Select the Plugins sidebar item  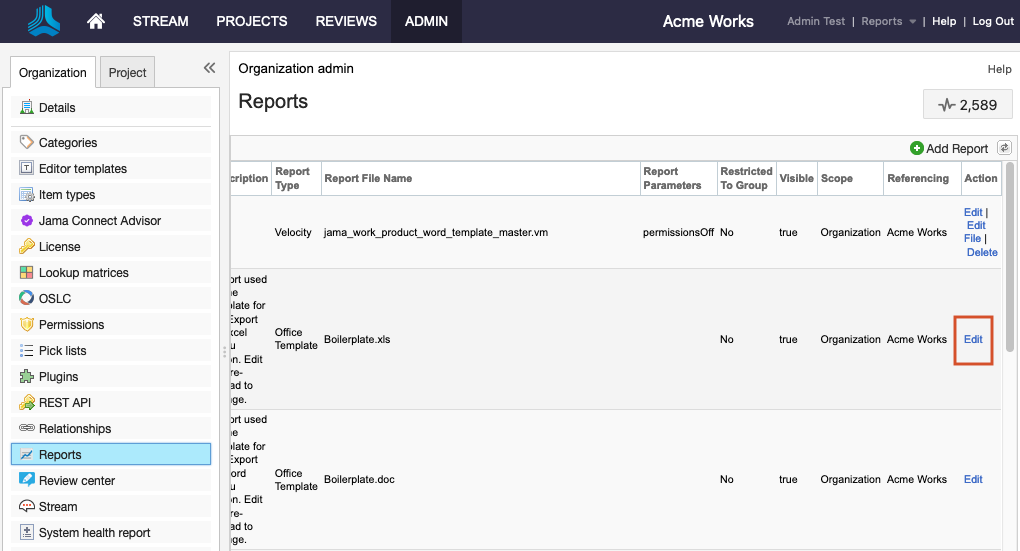pos(58,377)
